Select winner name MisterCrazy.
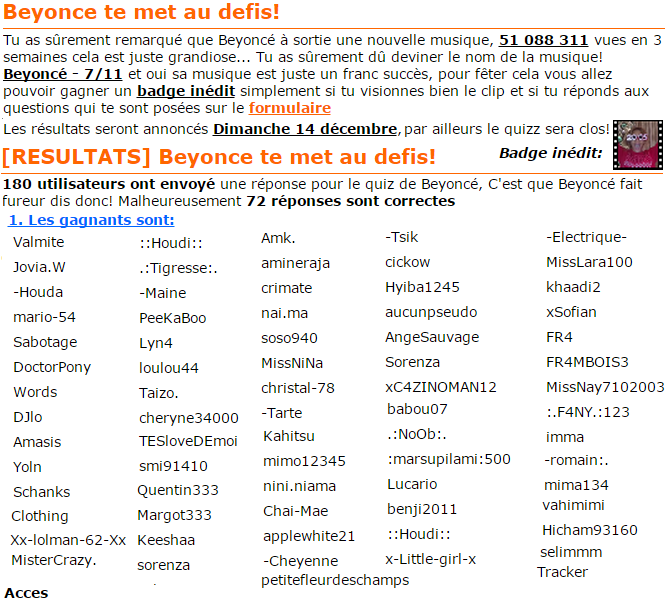 pyautogui.click(x=54, y=560)
